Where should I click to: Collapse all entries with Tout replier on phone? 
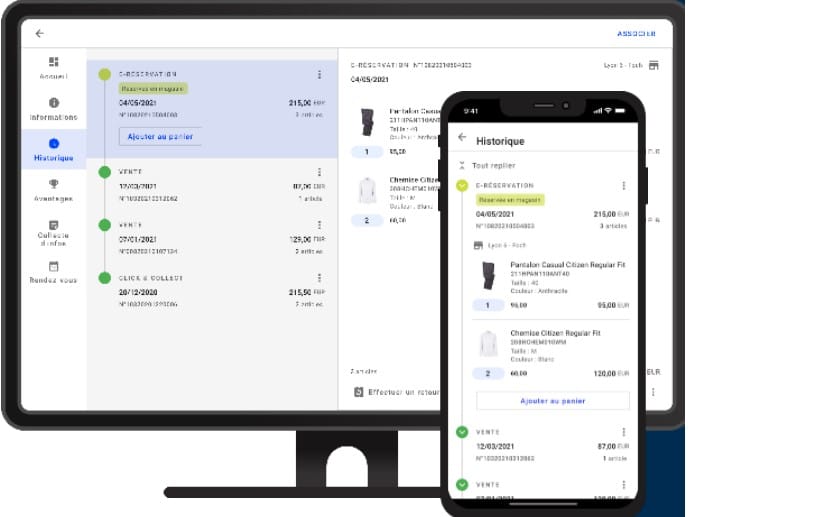click(x=493, y=165)
